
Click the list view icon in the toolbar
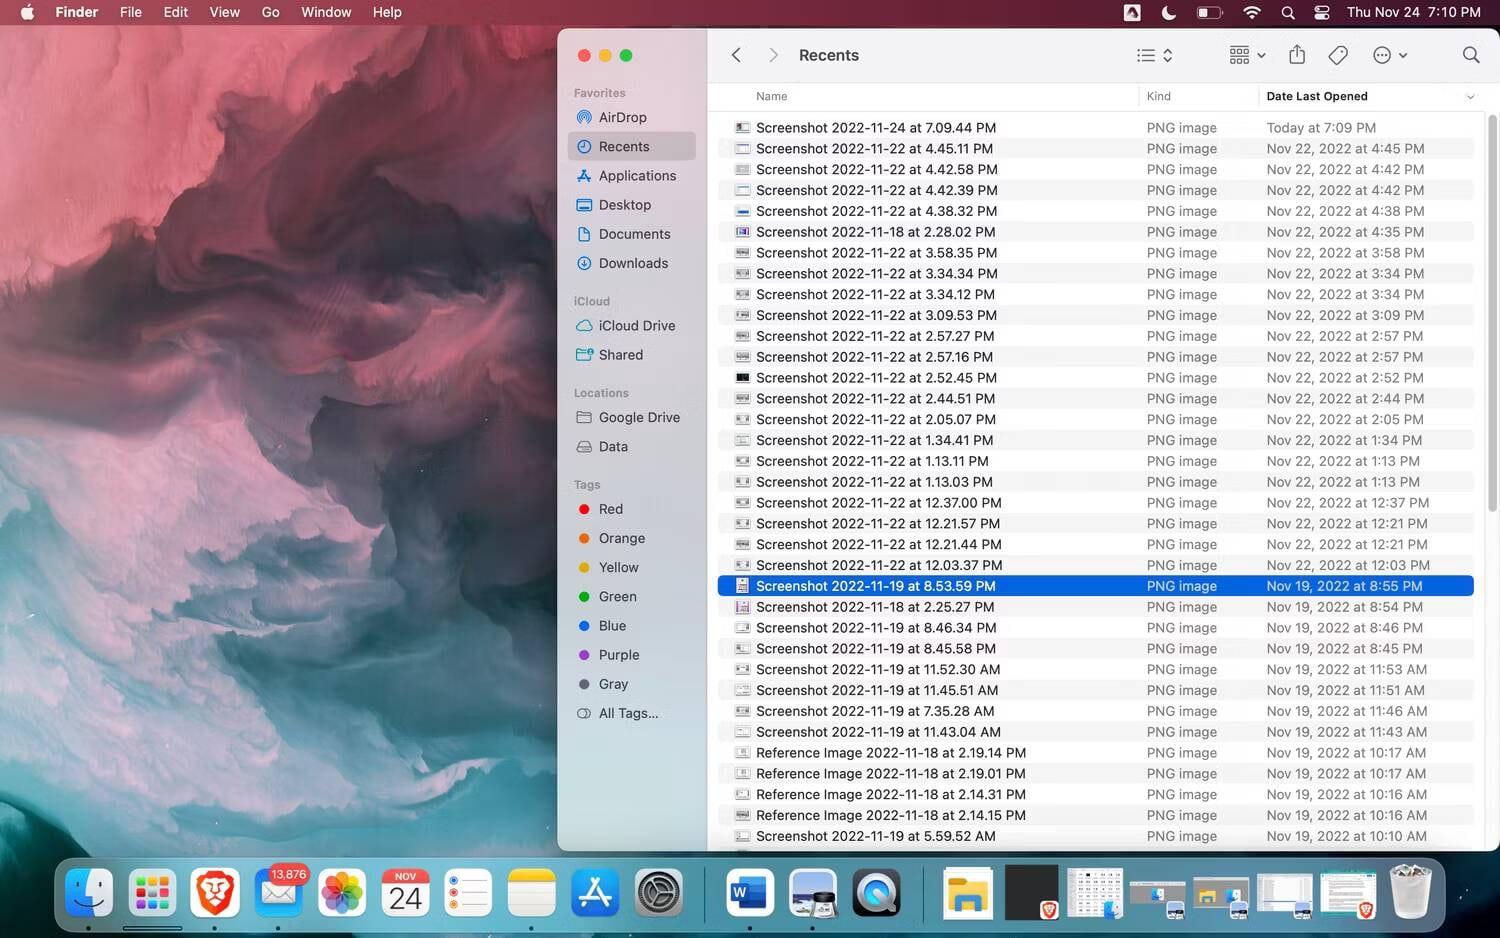coord(1145,55)
